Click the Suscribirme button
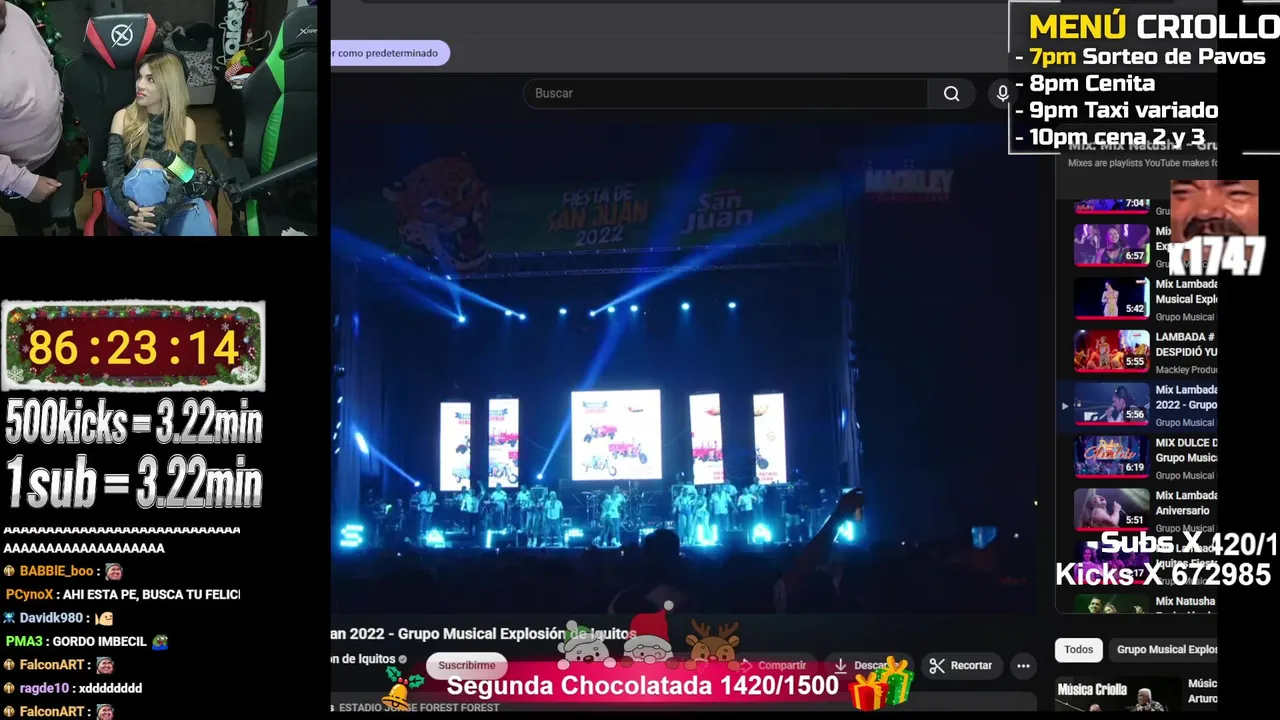This screenshot has width=1280, height=720. (466, 665)
